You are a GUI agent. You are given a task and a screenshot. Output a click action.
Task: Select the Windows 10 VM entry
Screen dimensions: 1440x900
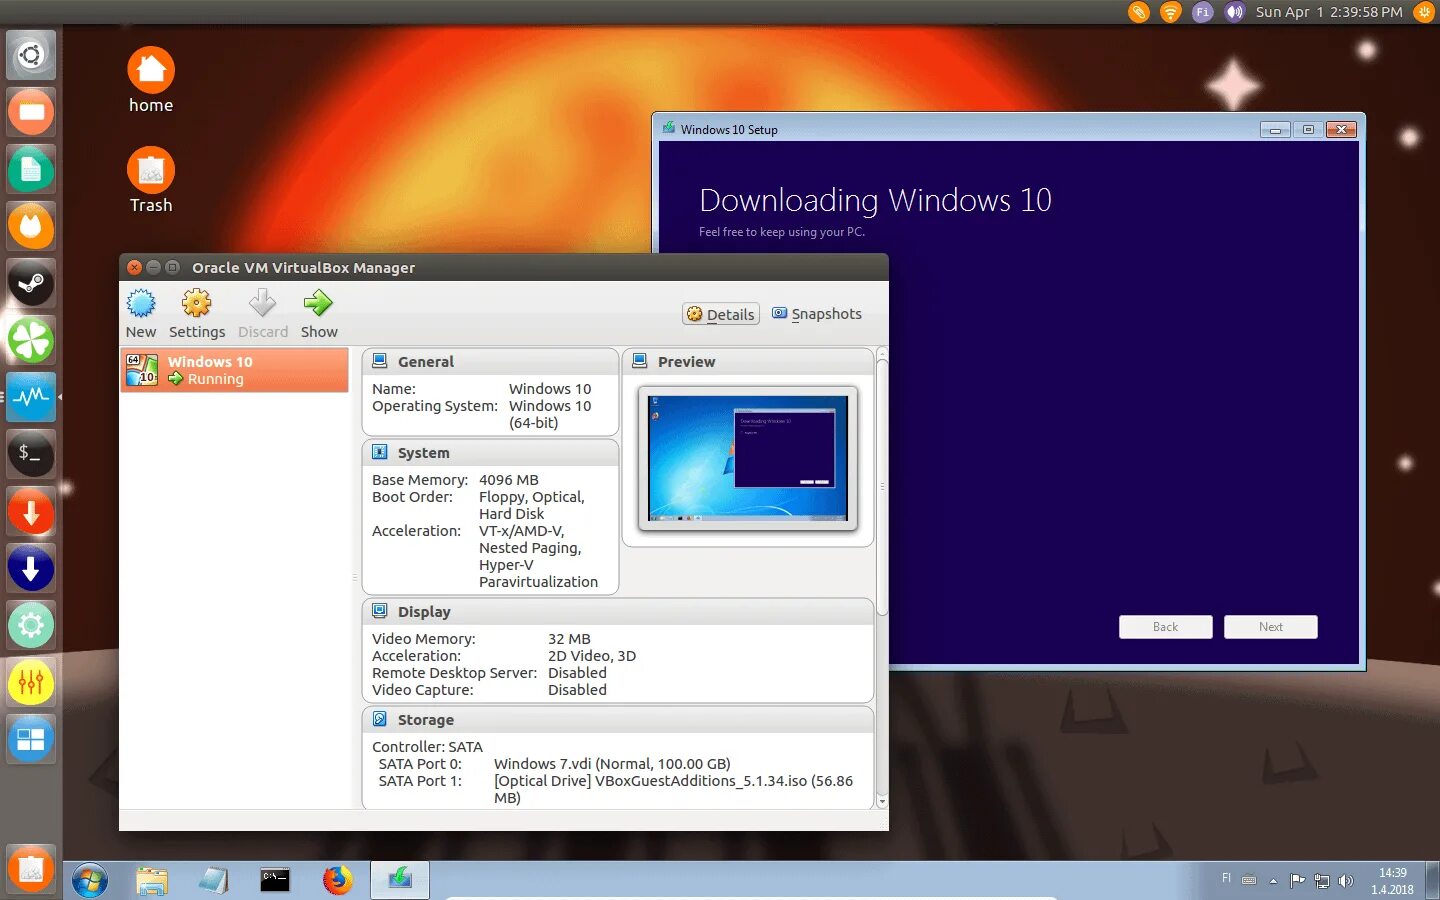(x=234, y=370)
